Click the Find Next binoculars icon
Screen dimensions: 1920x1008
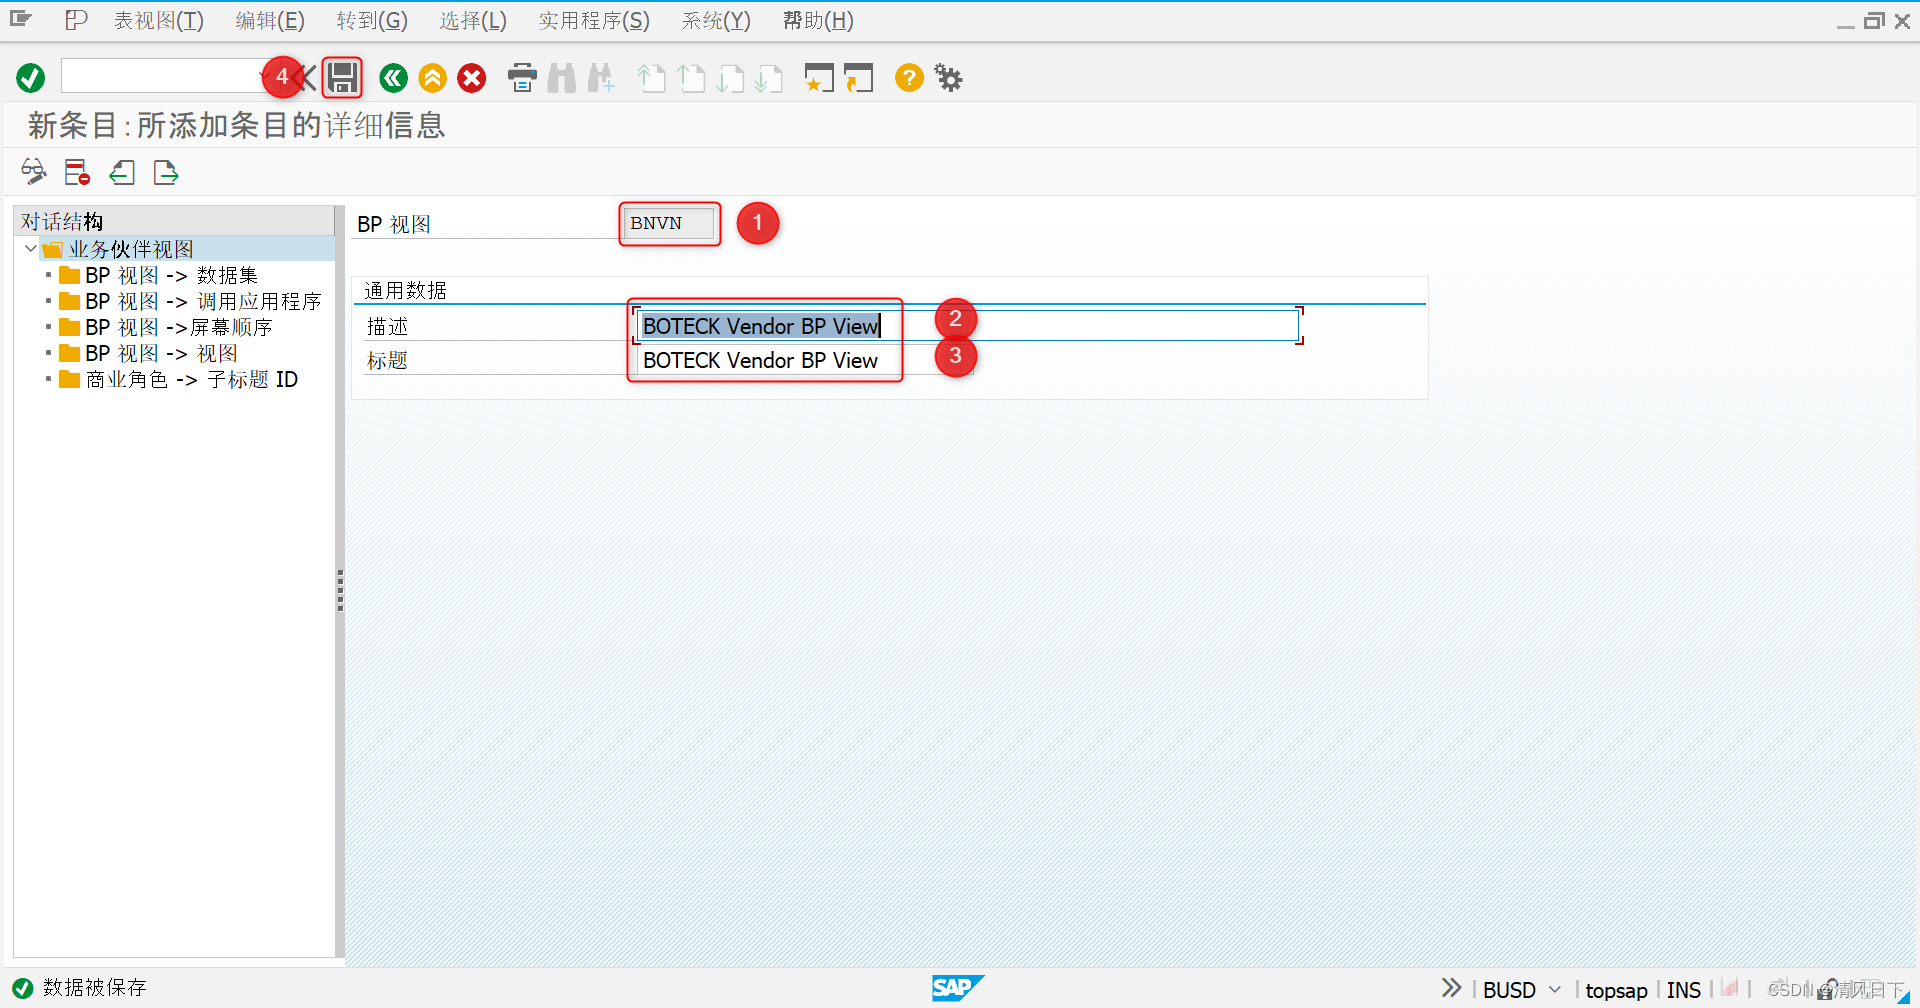click(601, 78)
